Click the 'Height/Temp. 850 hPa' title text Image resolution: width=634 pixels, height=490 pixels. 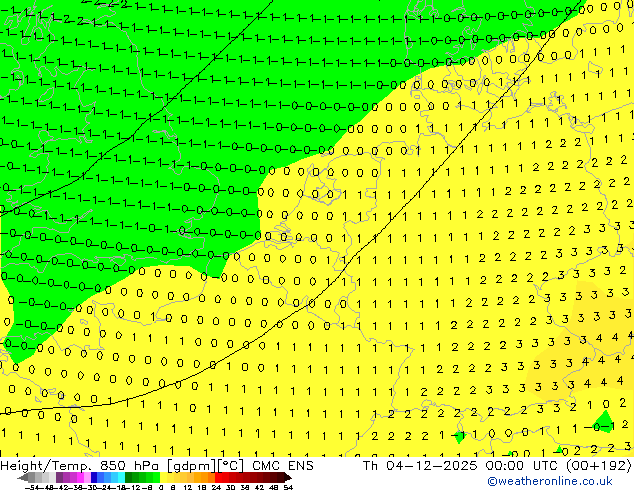(78, 465)
